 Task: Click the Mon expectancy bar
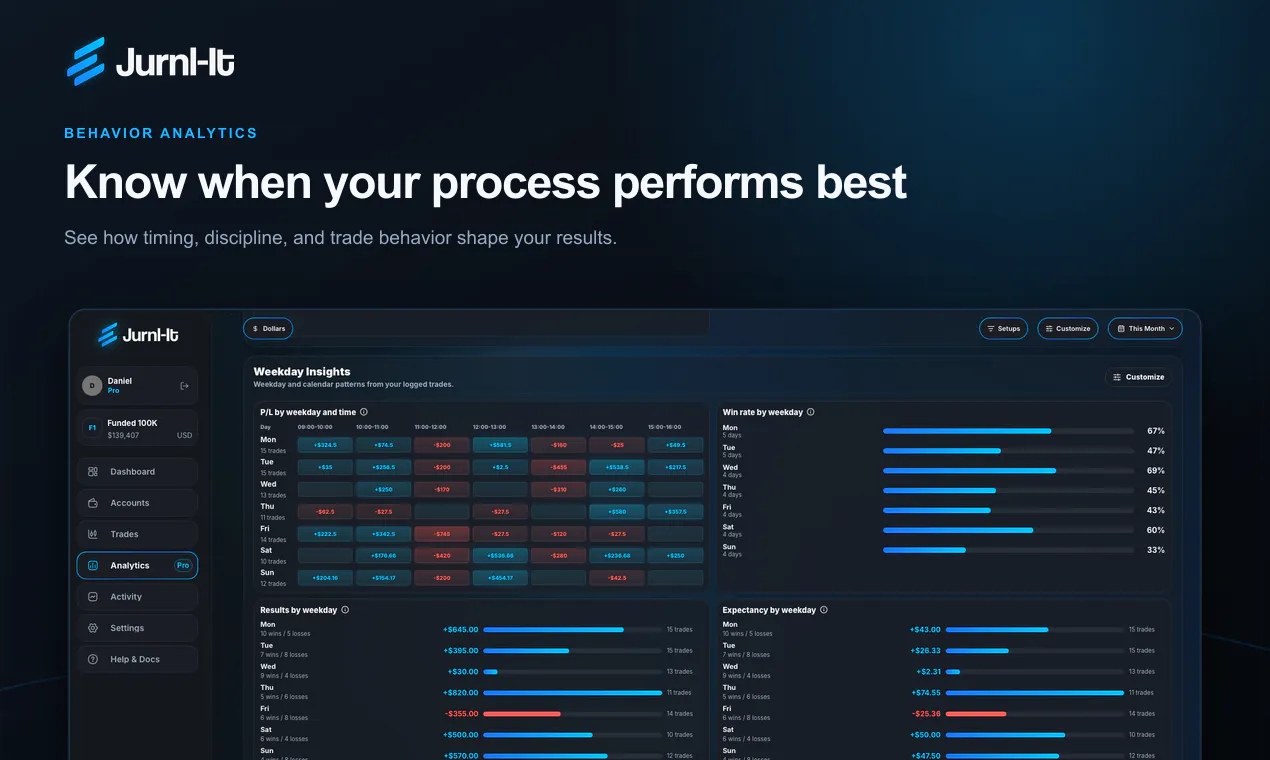tap(997, 630)
